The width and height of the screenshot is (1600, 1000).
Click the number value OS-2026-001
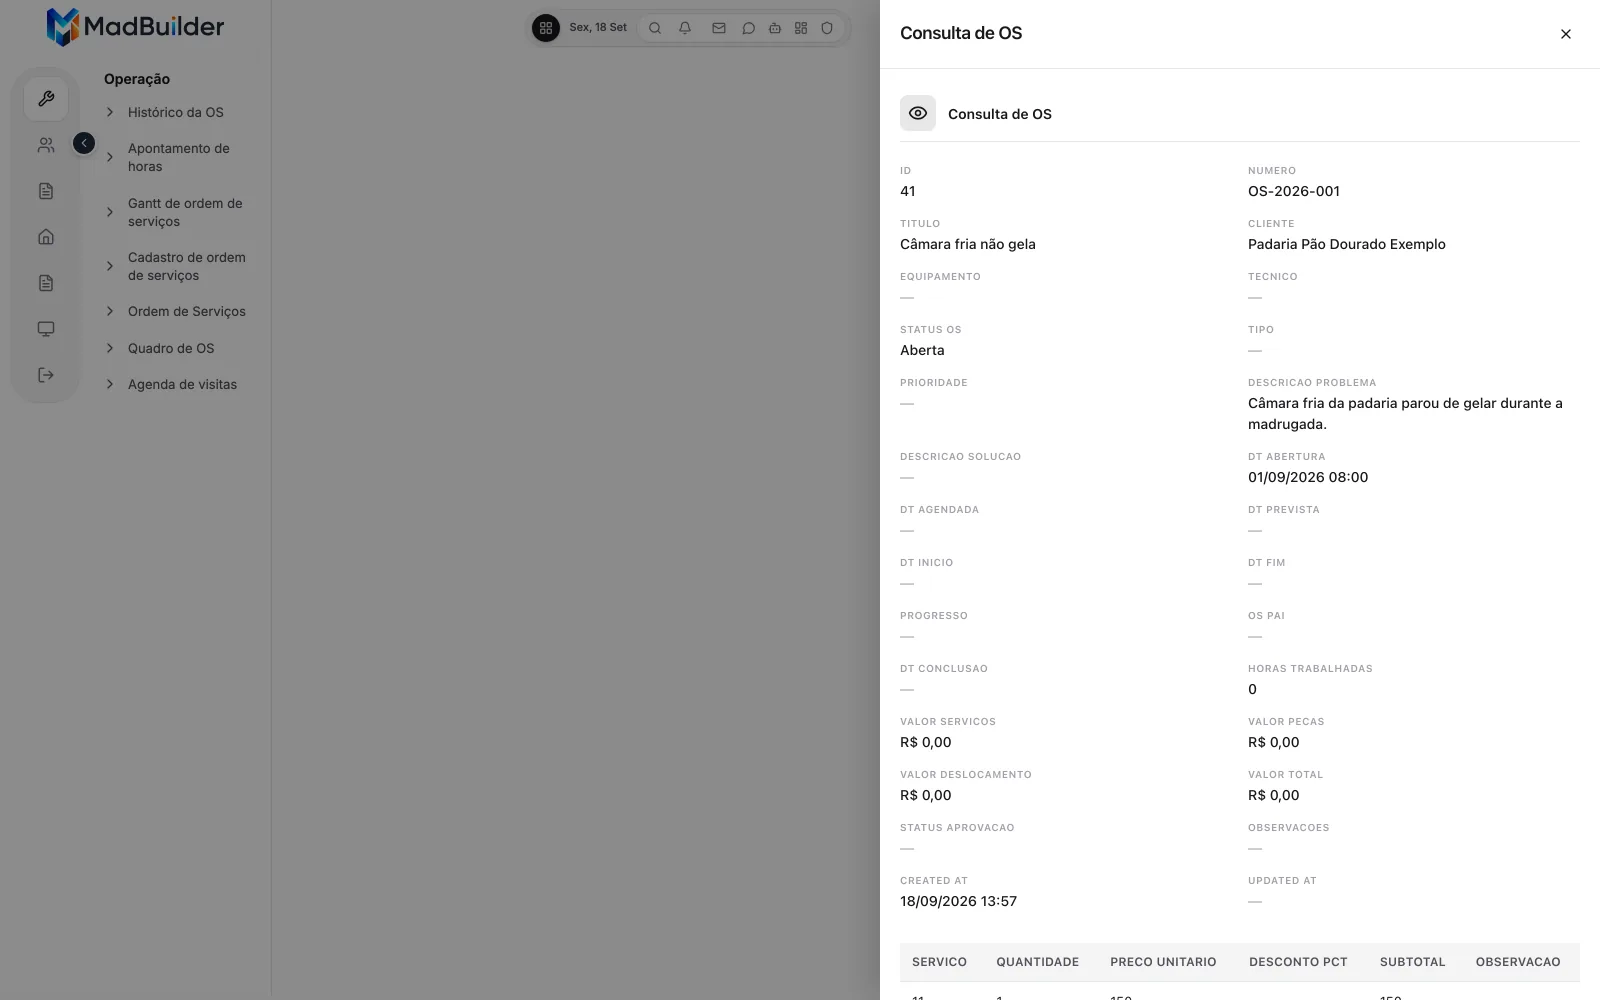(x=1294, y=191)
